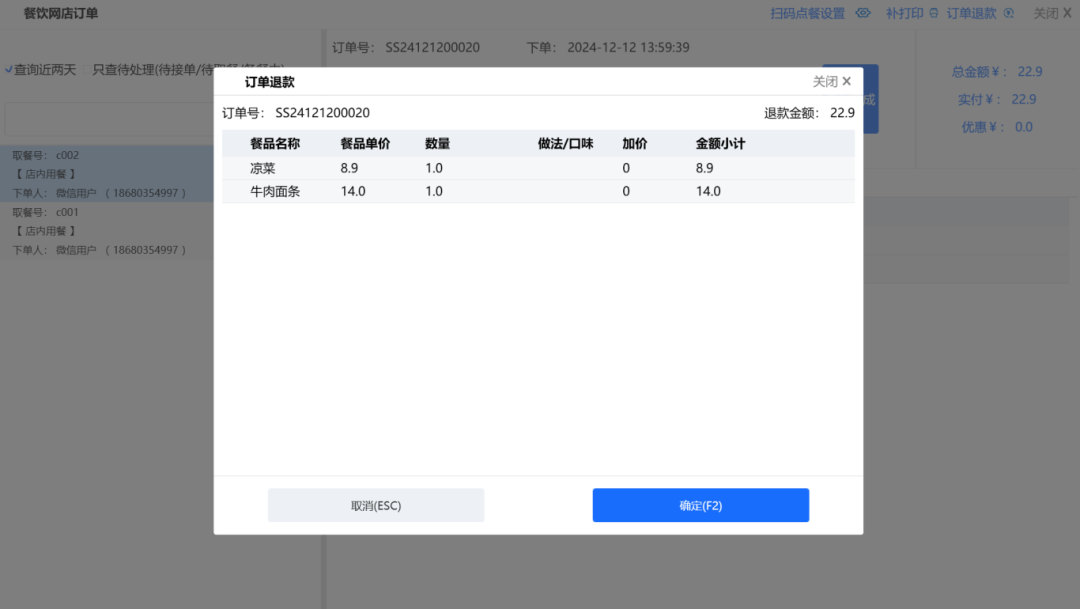This screenshot has height=609, width=1080.
Task: Click the 餐品名称 column header
Action: pyautogui.click(x=275, y=143)
